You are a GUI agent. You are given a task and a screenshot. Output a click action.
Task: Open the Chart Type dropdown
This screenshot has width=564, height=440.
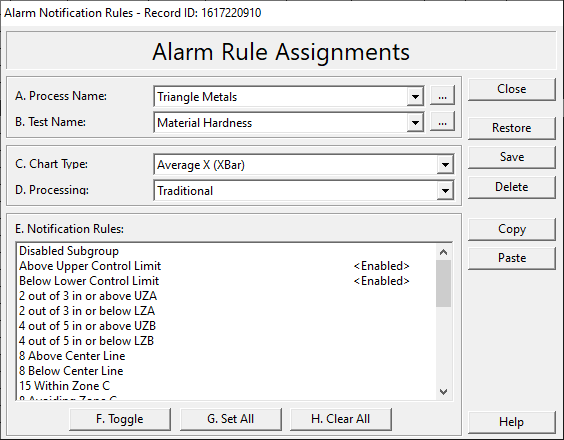[445, 164]
